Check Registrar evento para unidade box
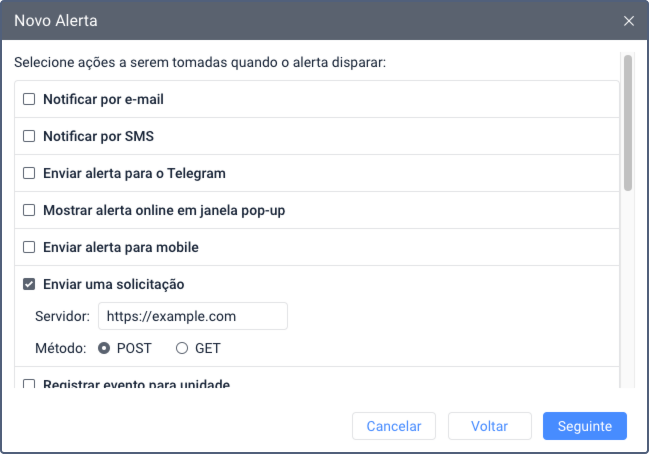 click(29, 384)
